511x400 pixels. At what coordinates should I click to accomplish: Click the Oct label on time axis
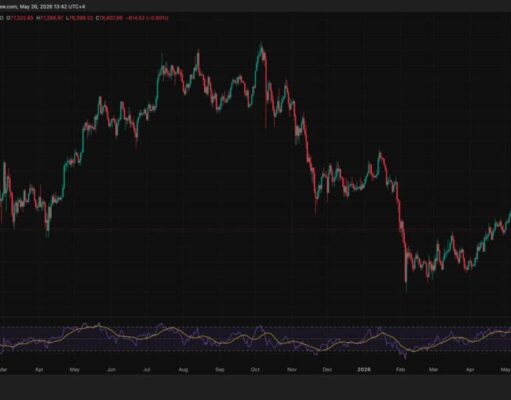tap(255, 370)
